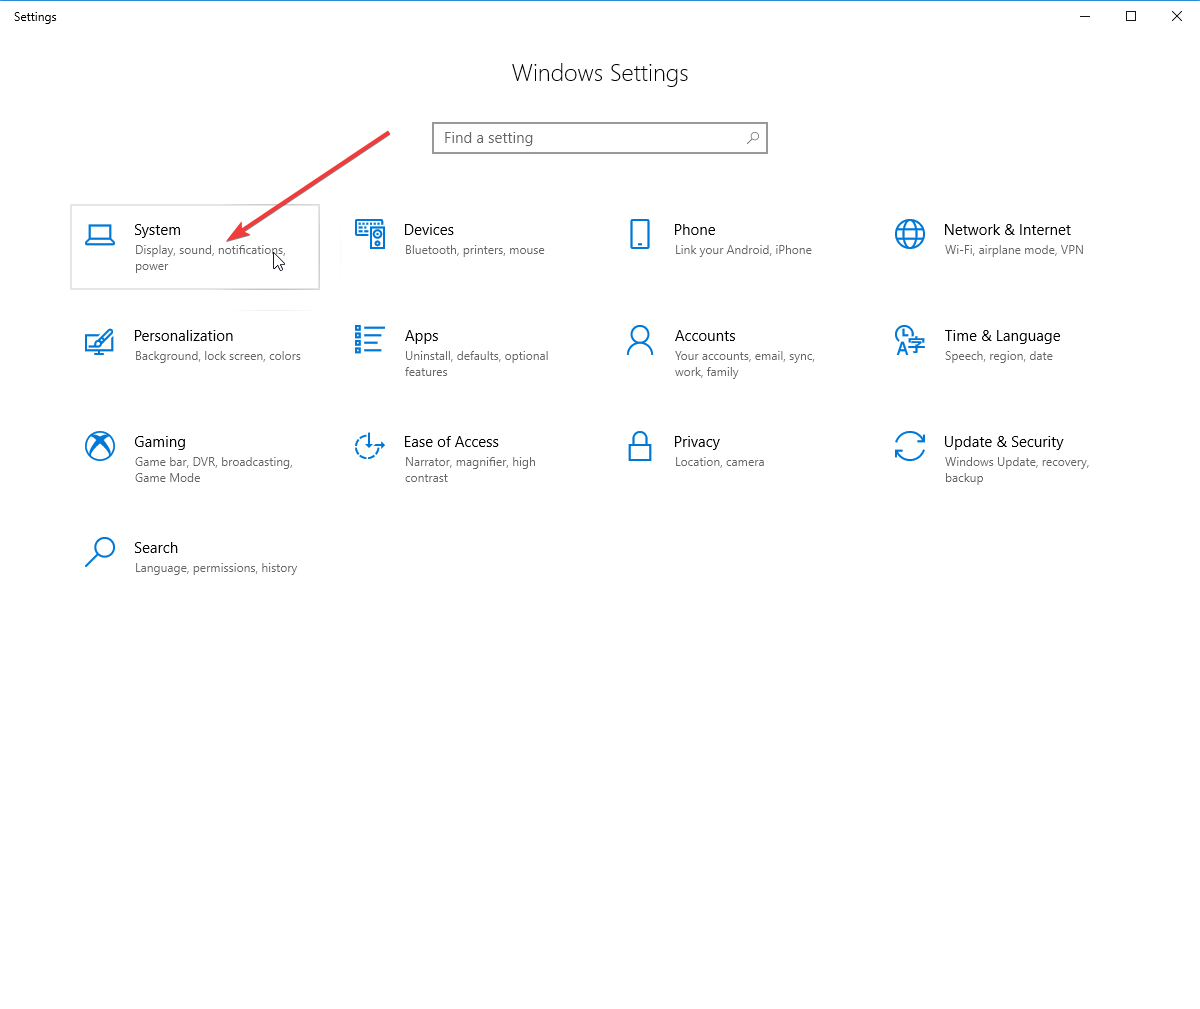
Task: Go to Ease of Access settings text
Action: coord(451,442)
